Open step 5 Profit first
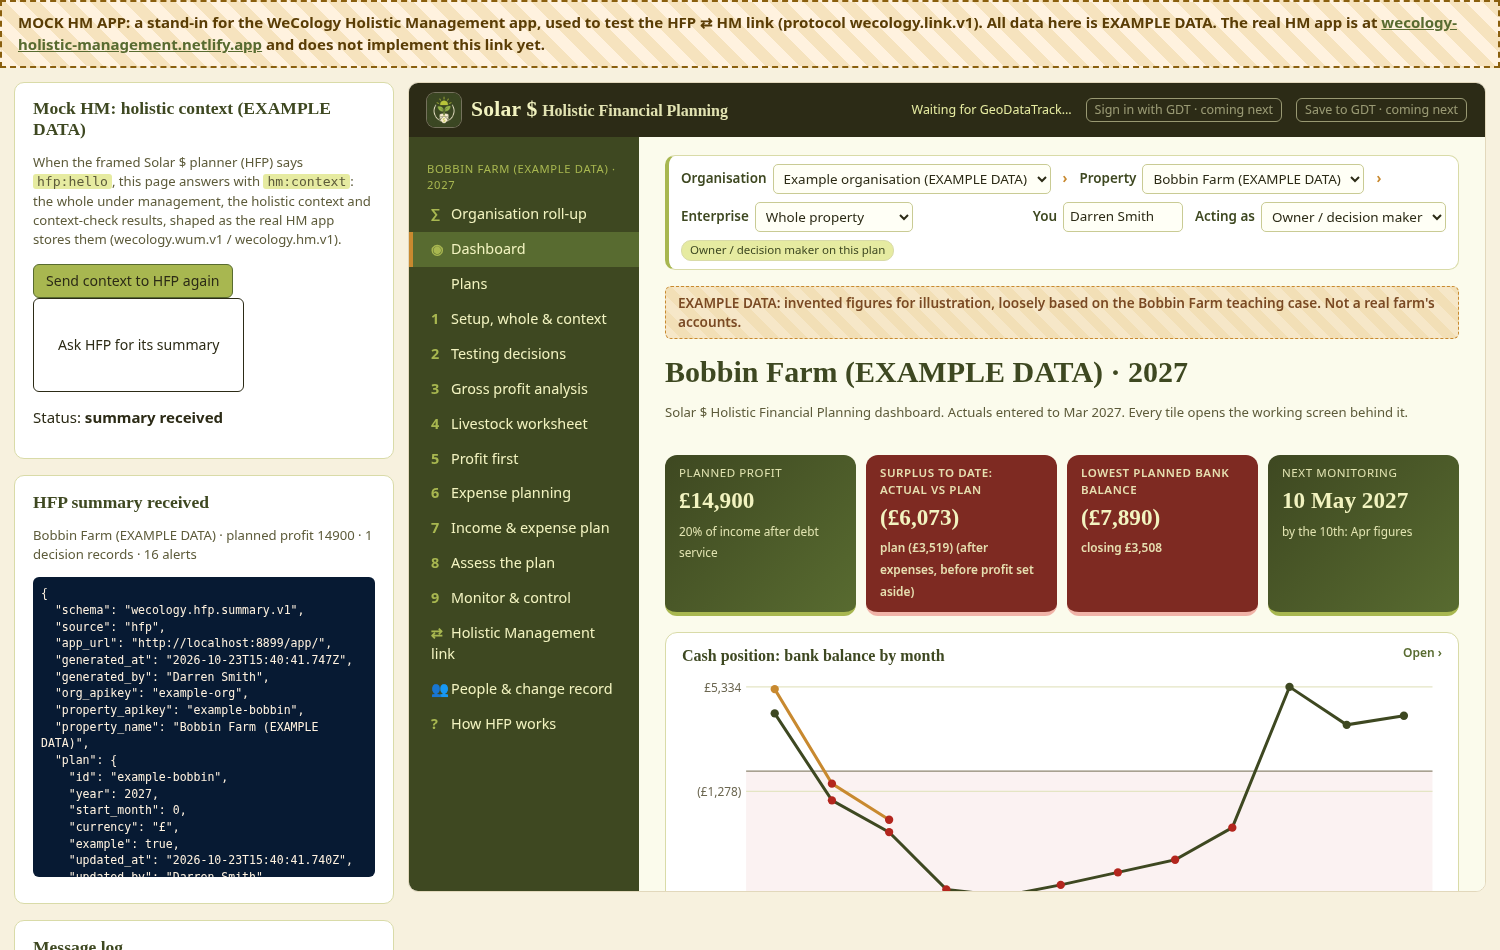This screenshot has height=950, width=1500. click(x=524, y=459)
